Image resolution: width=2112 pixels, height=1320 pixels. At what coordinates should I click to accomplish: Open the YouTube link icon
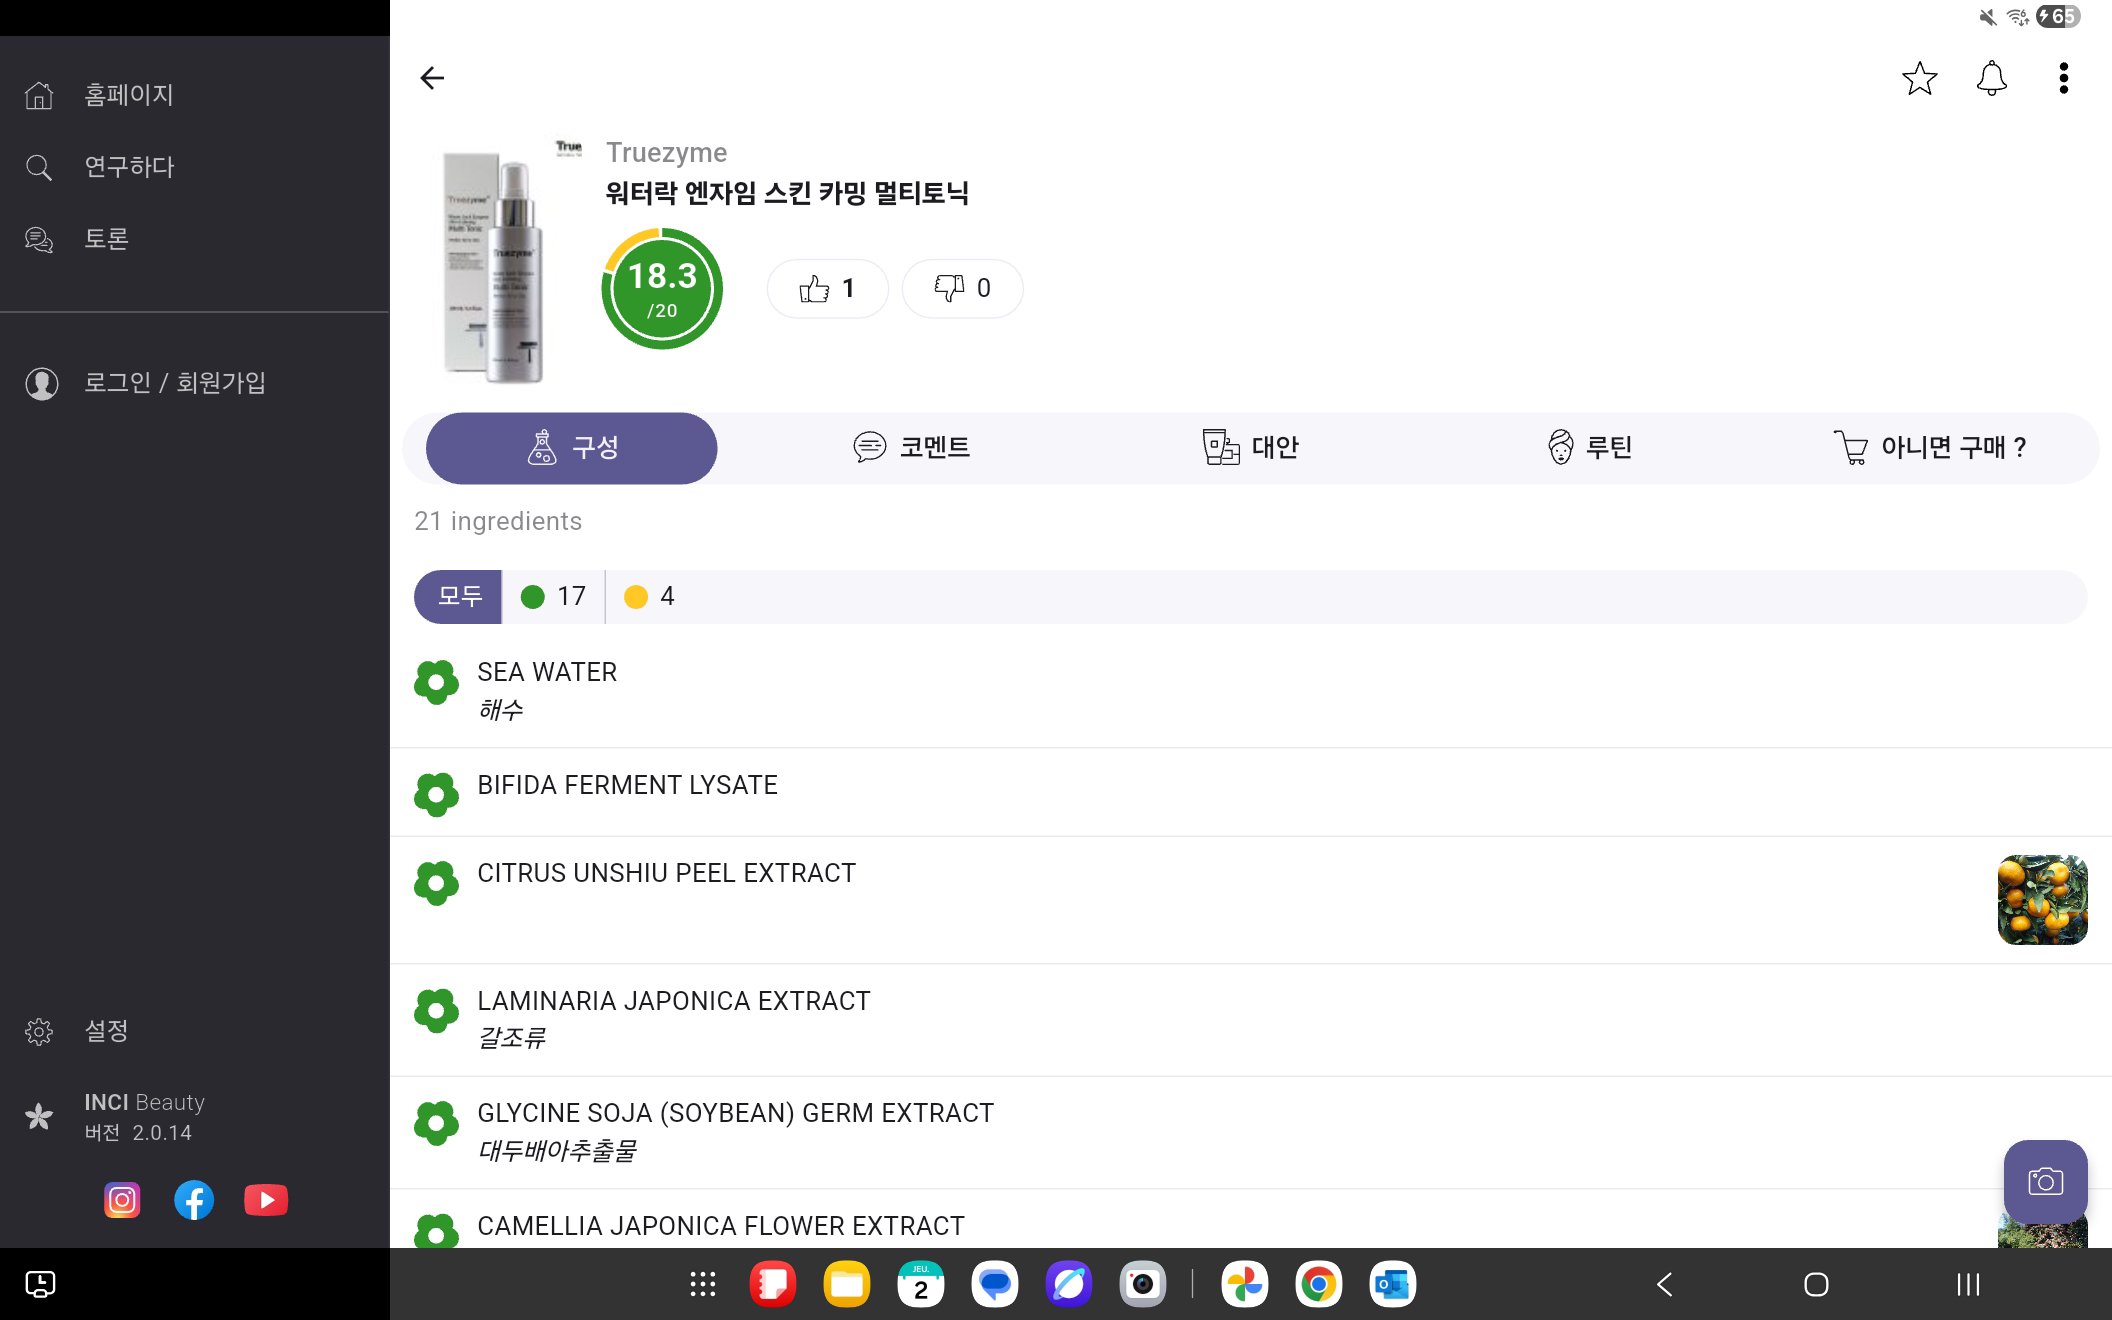point(266,1200)
